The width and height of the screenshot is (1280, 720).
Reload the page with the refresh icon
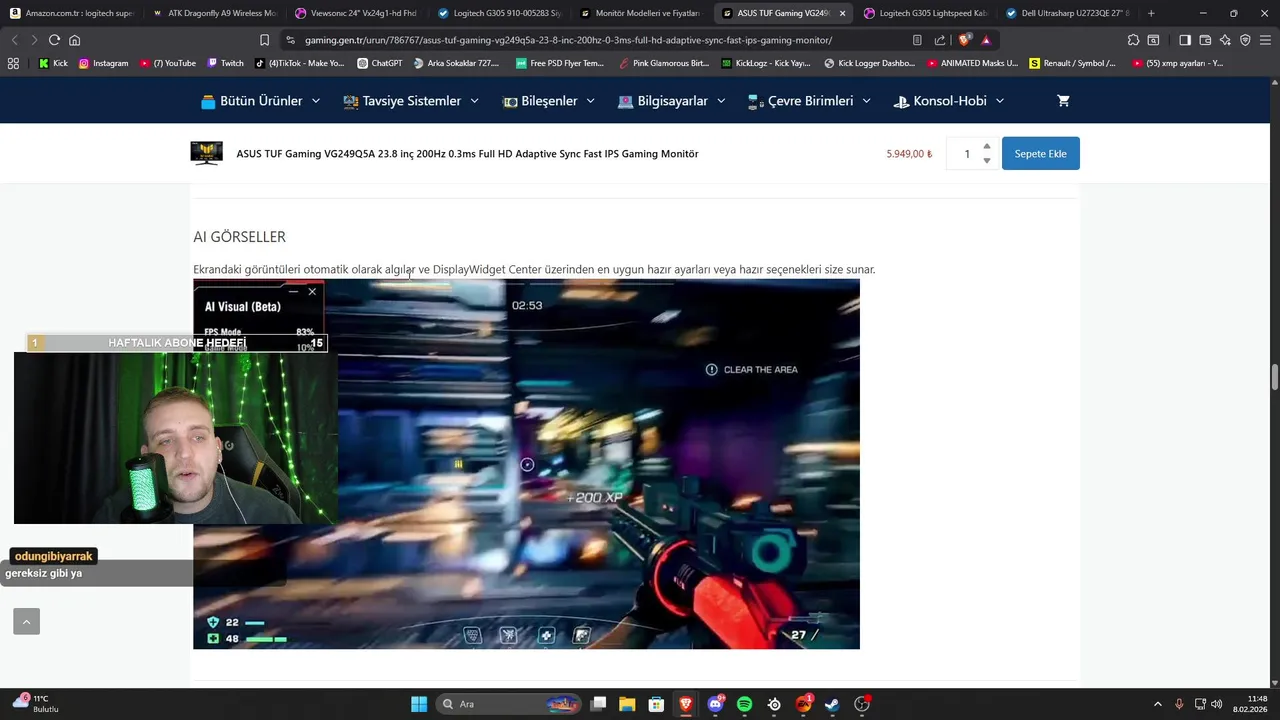pyautogui.click(x=54, y=40)
